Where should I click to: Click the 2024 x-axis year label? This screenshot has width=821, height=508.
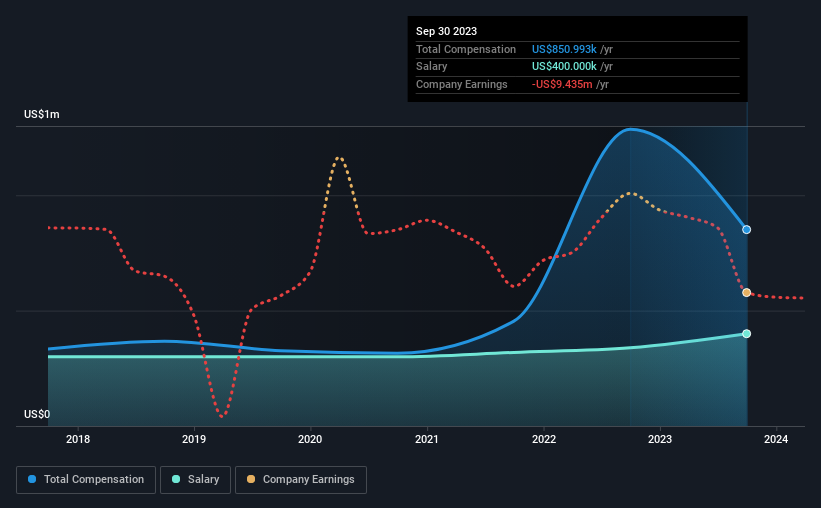pos(776,439)
